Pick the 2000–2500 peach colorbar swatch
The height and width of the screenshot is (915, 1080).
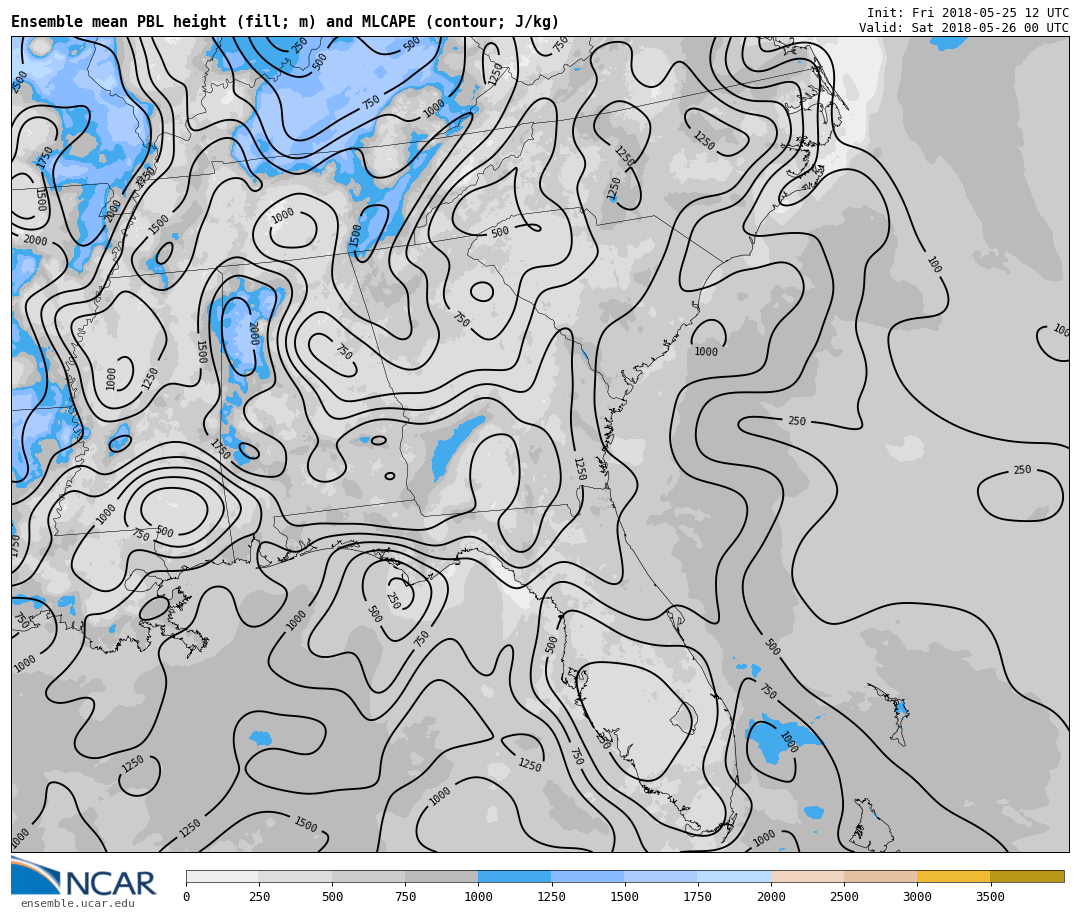[x=807, y=876]
